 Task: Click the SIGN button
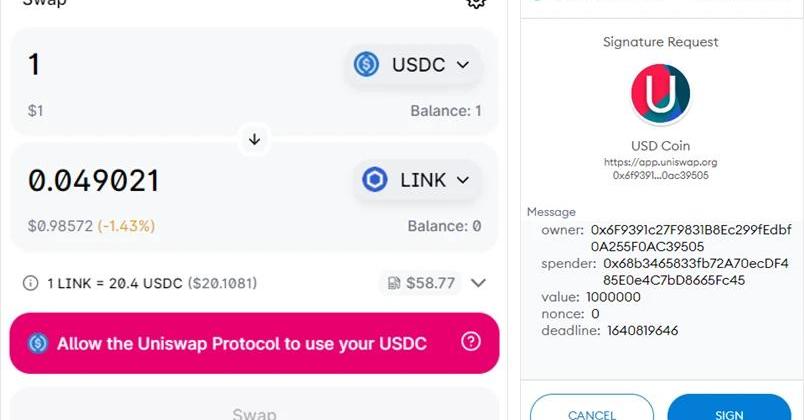click(x=729, y=412)
